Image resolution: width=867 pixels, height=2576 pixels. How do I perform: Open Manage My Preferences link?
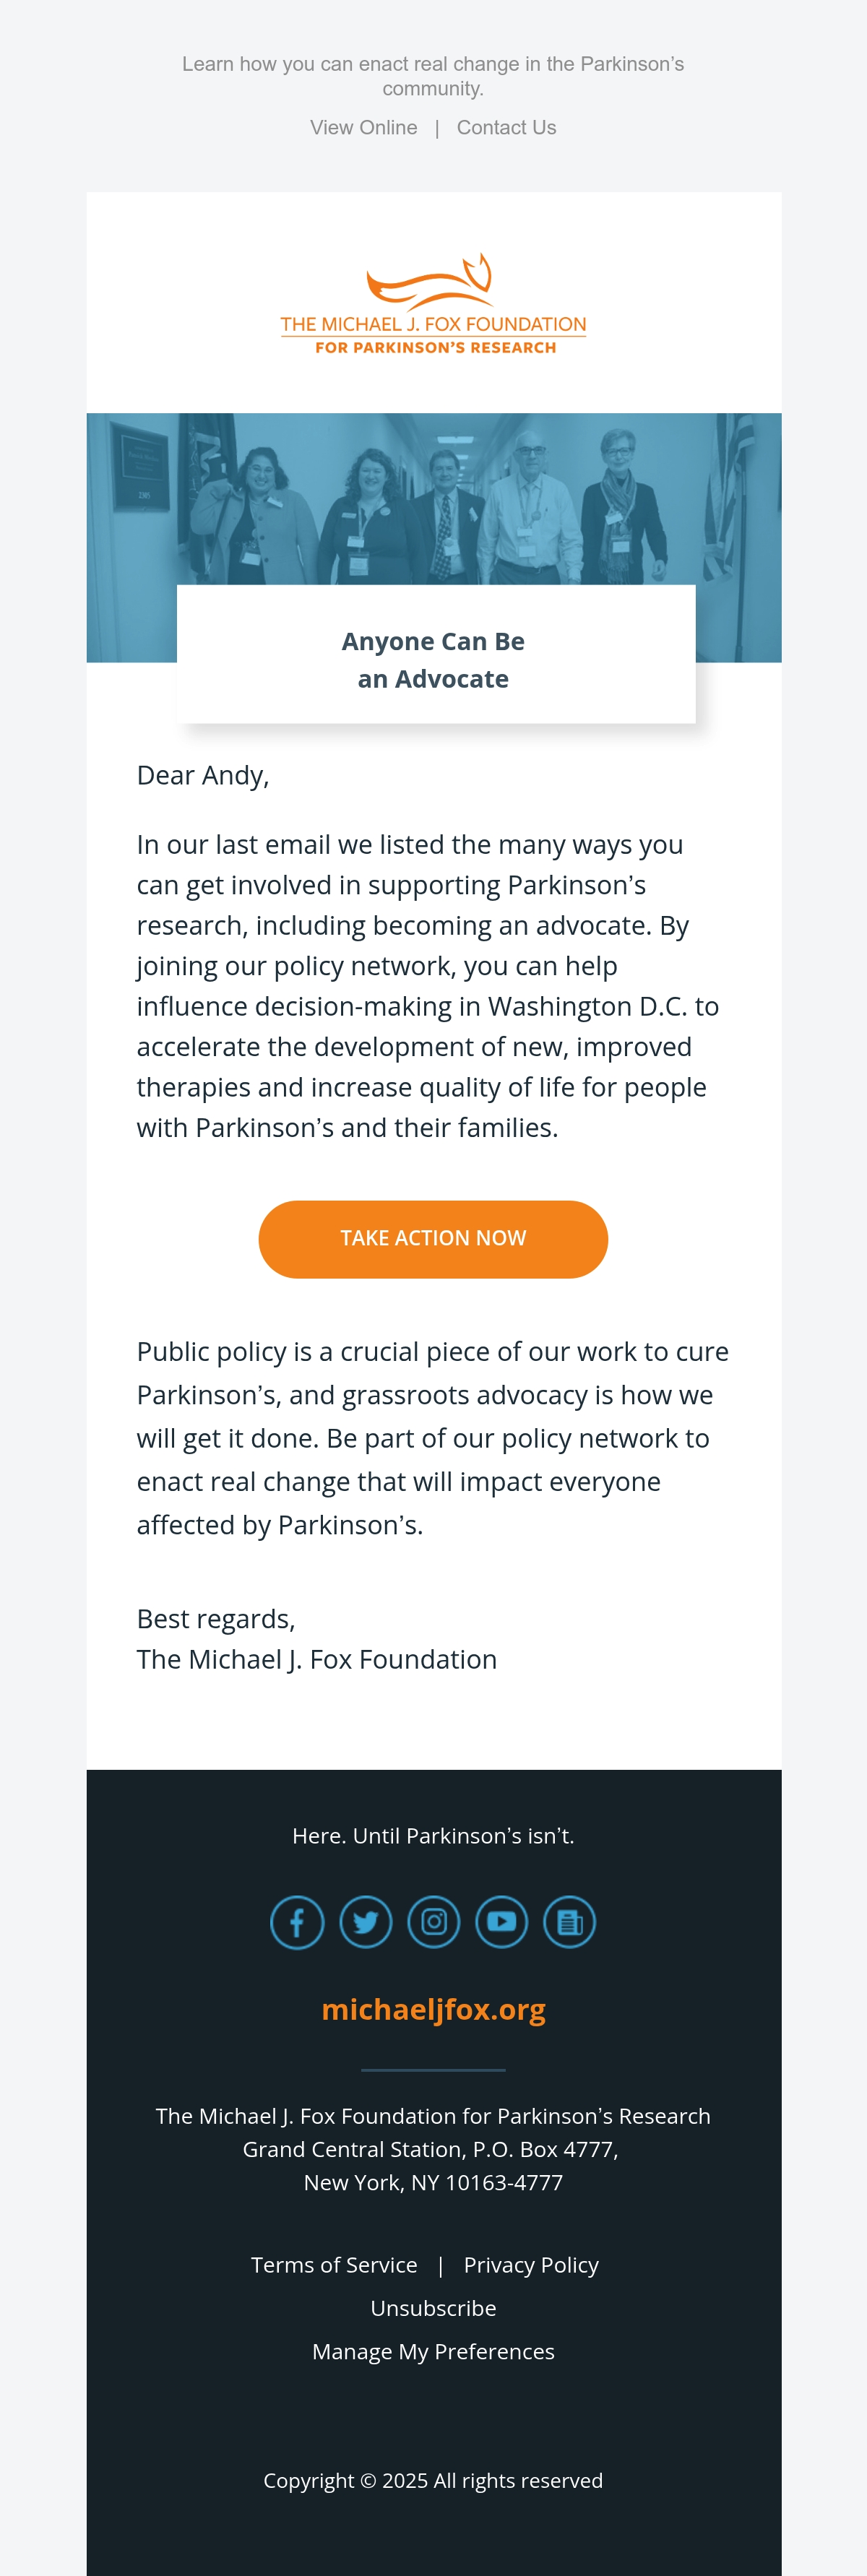[433, 2351]
